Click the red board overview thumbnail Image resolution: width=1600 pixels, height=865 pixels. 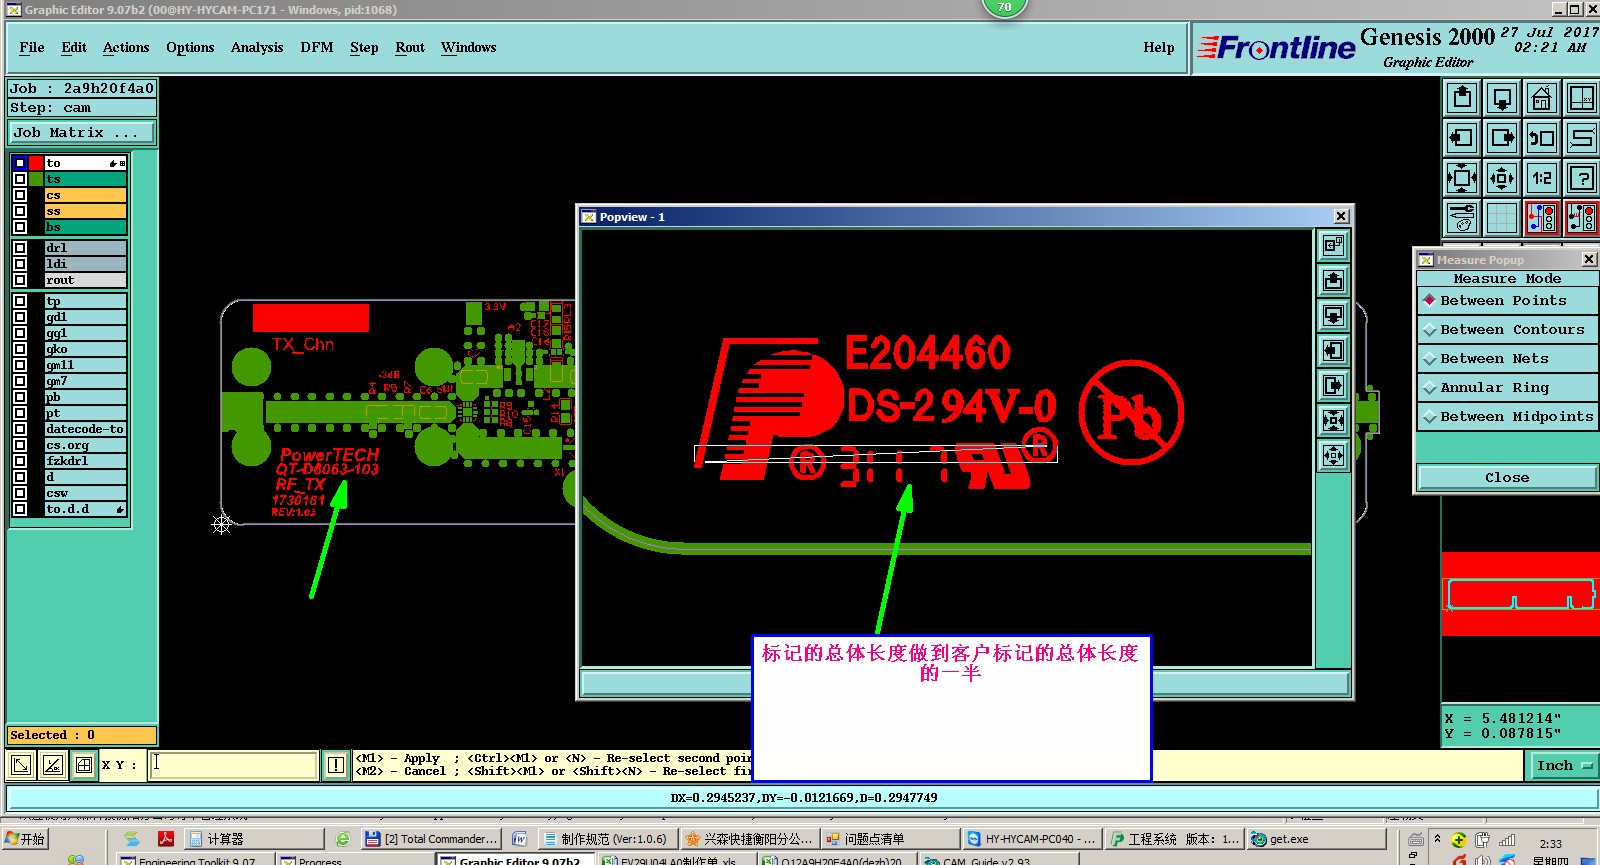click(1520, 593)
